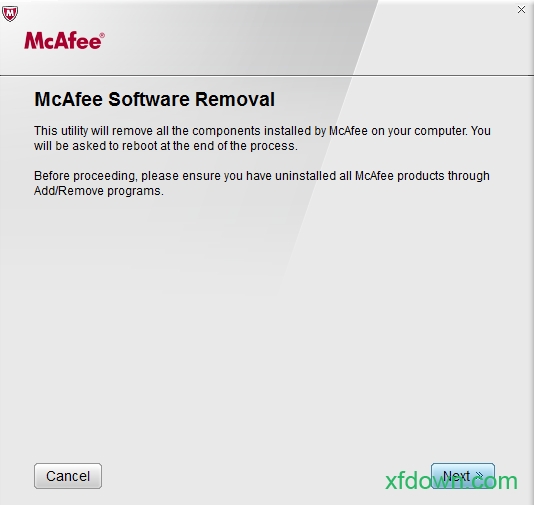Click the double chevron on Next button
This screenshot has width=534, height=505.
pos(479,475)
